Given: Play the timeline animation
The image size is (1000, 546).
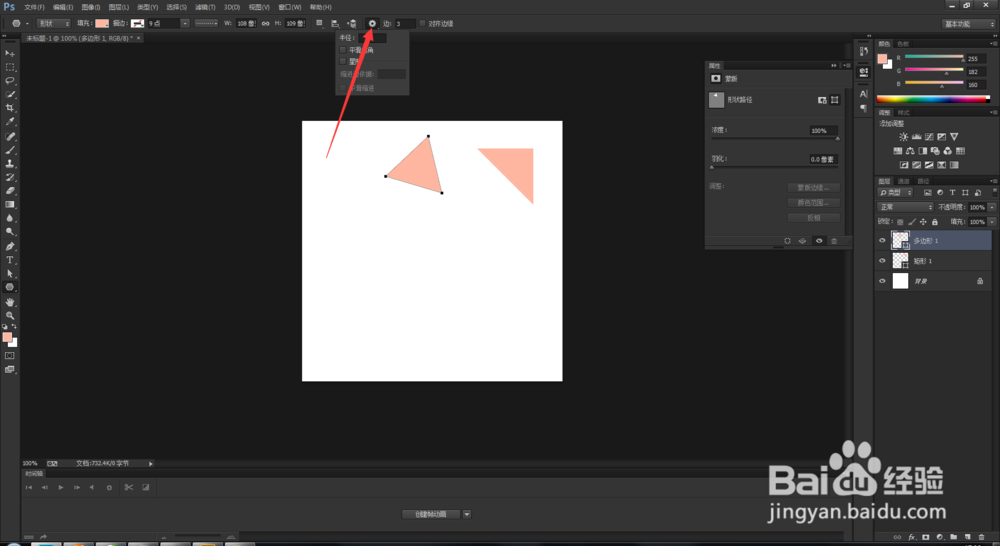Looking at the screenshot, I should point(61,487).
